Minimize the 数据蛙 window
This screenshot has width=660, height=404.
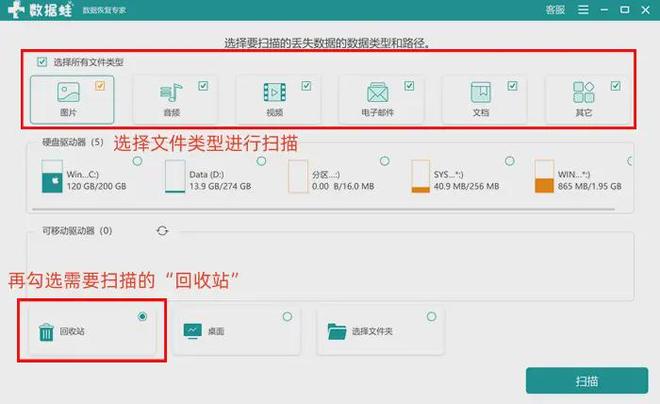[x=604, y=9]
